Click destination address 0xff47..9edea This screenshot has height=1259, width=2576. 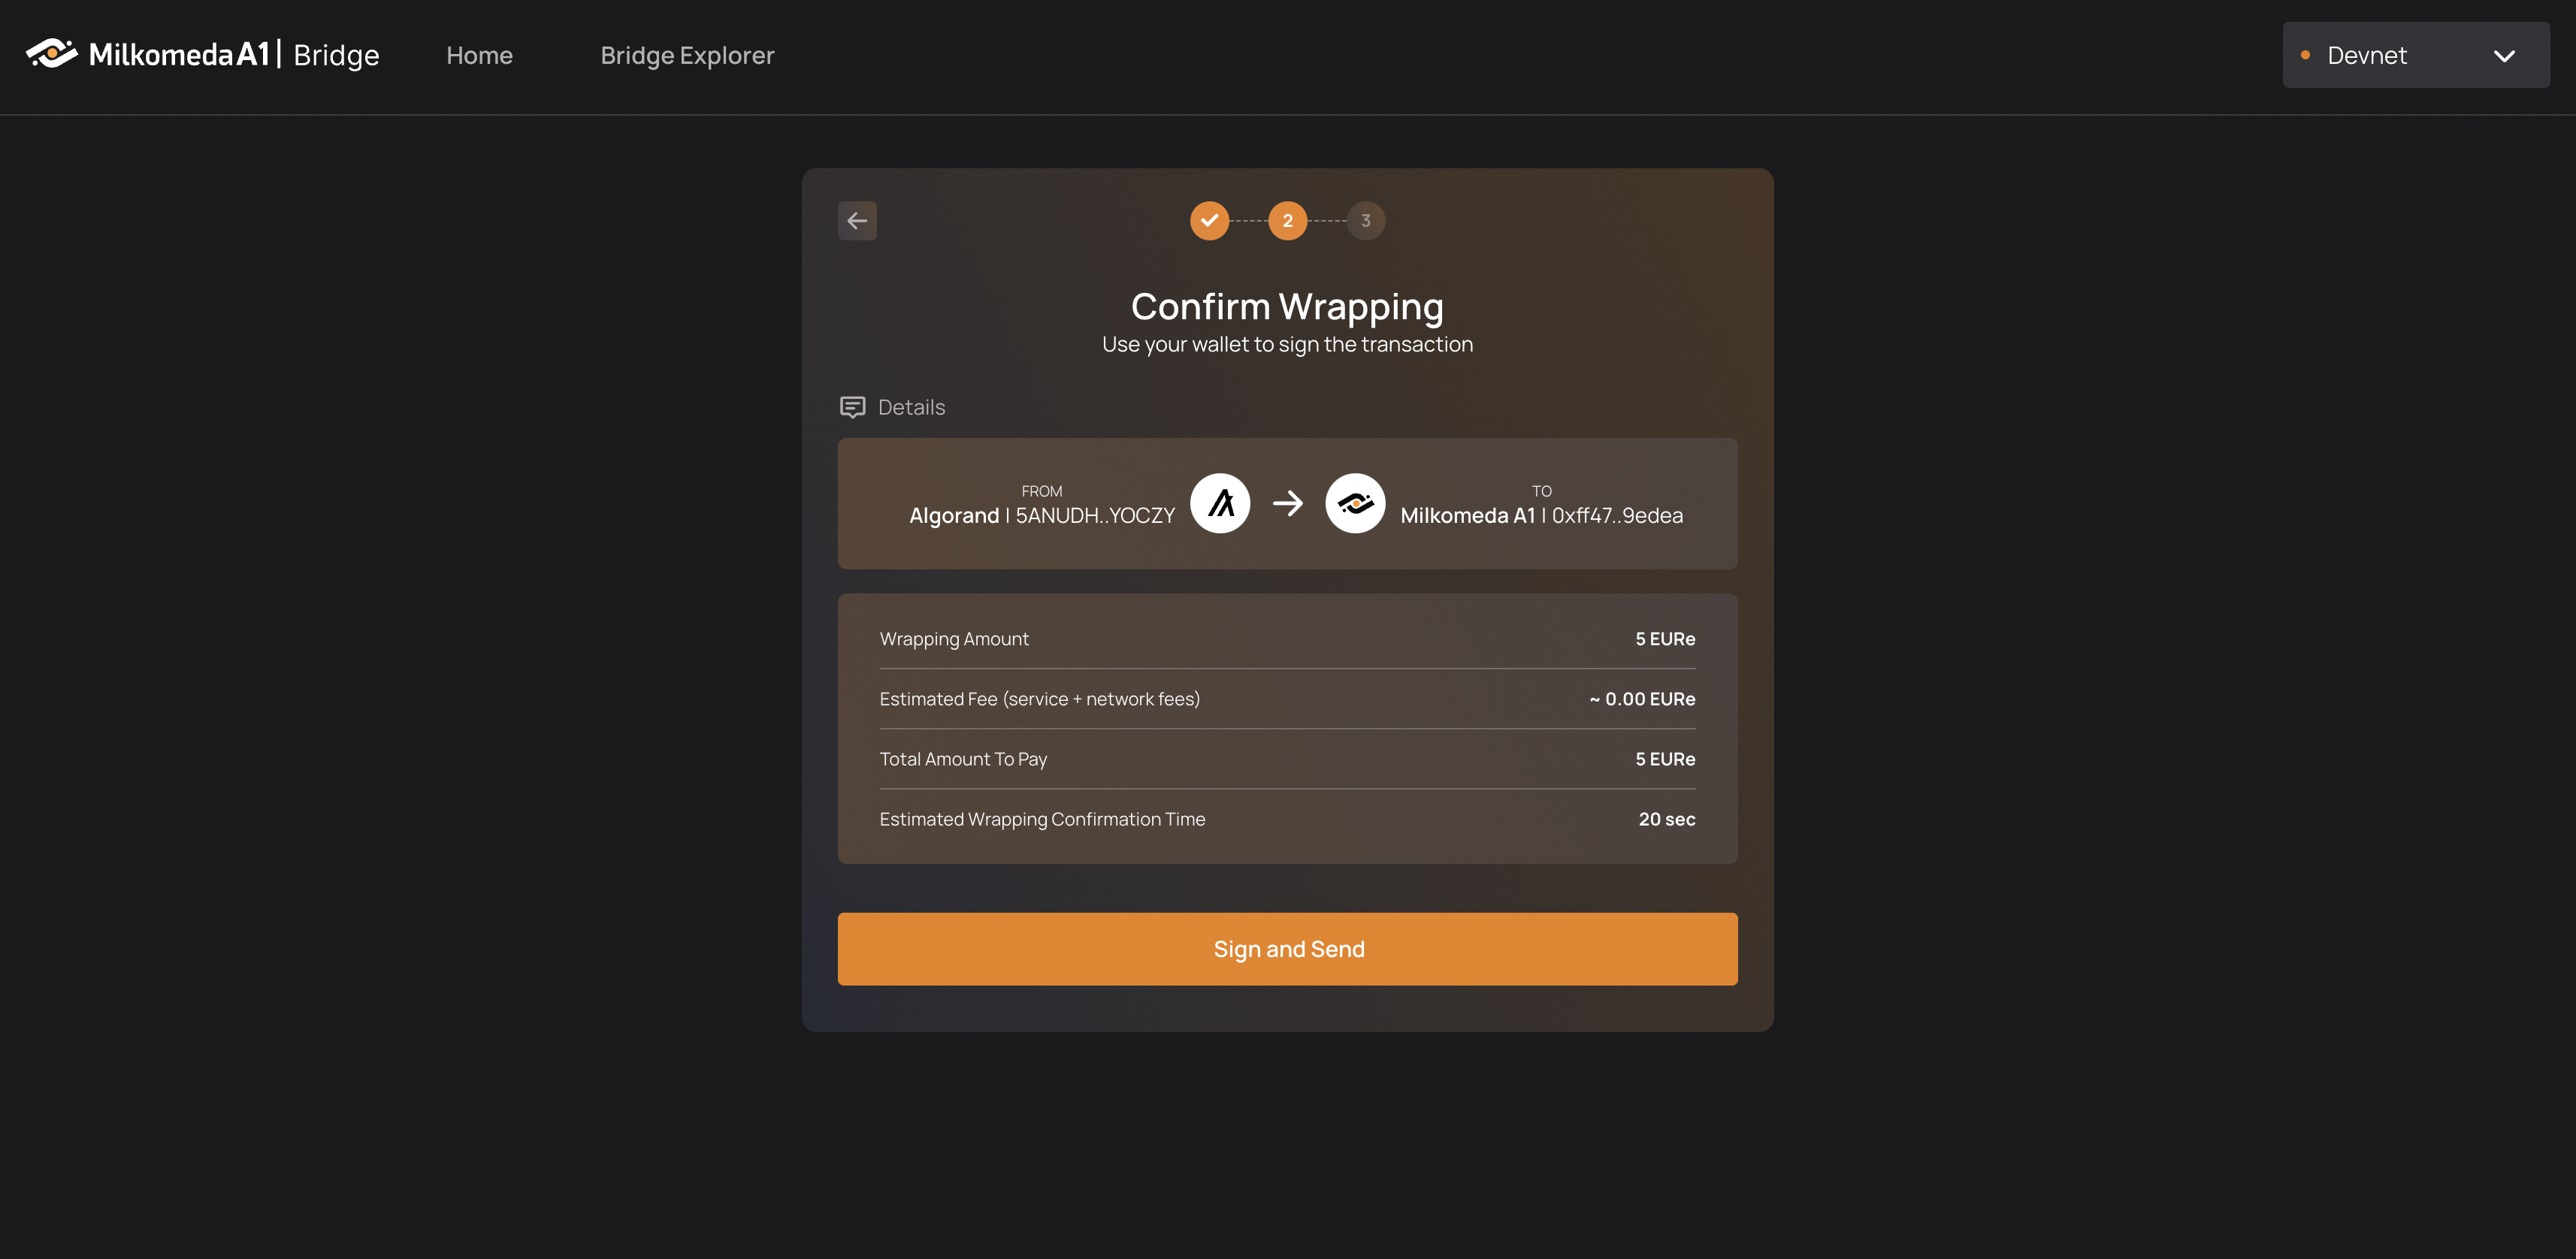click(1617, 516)
